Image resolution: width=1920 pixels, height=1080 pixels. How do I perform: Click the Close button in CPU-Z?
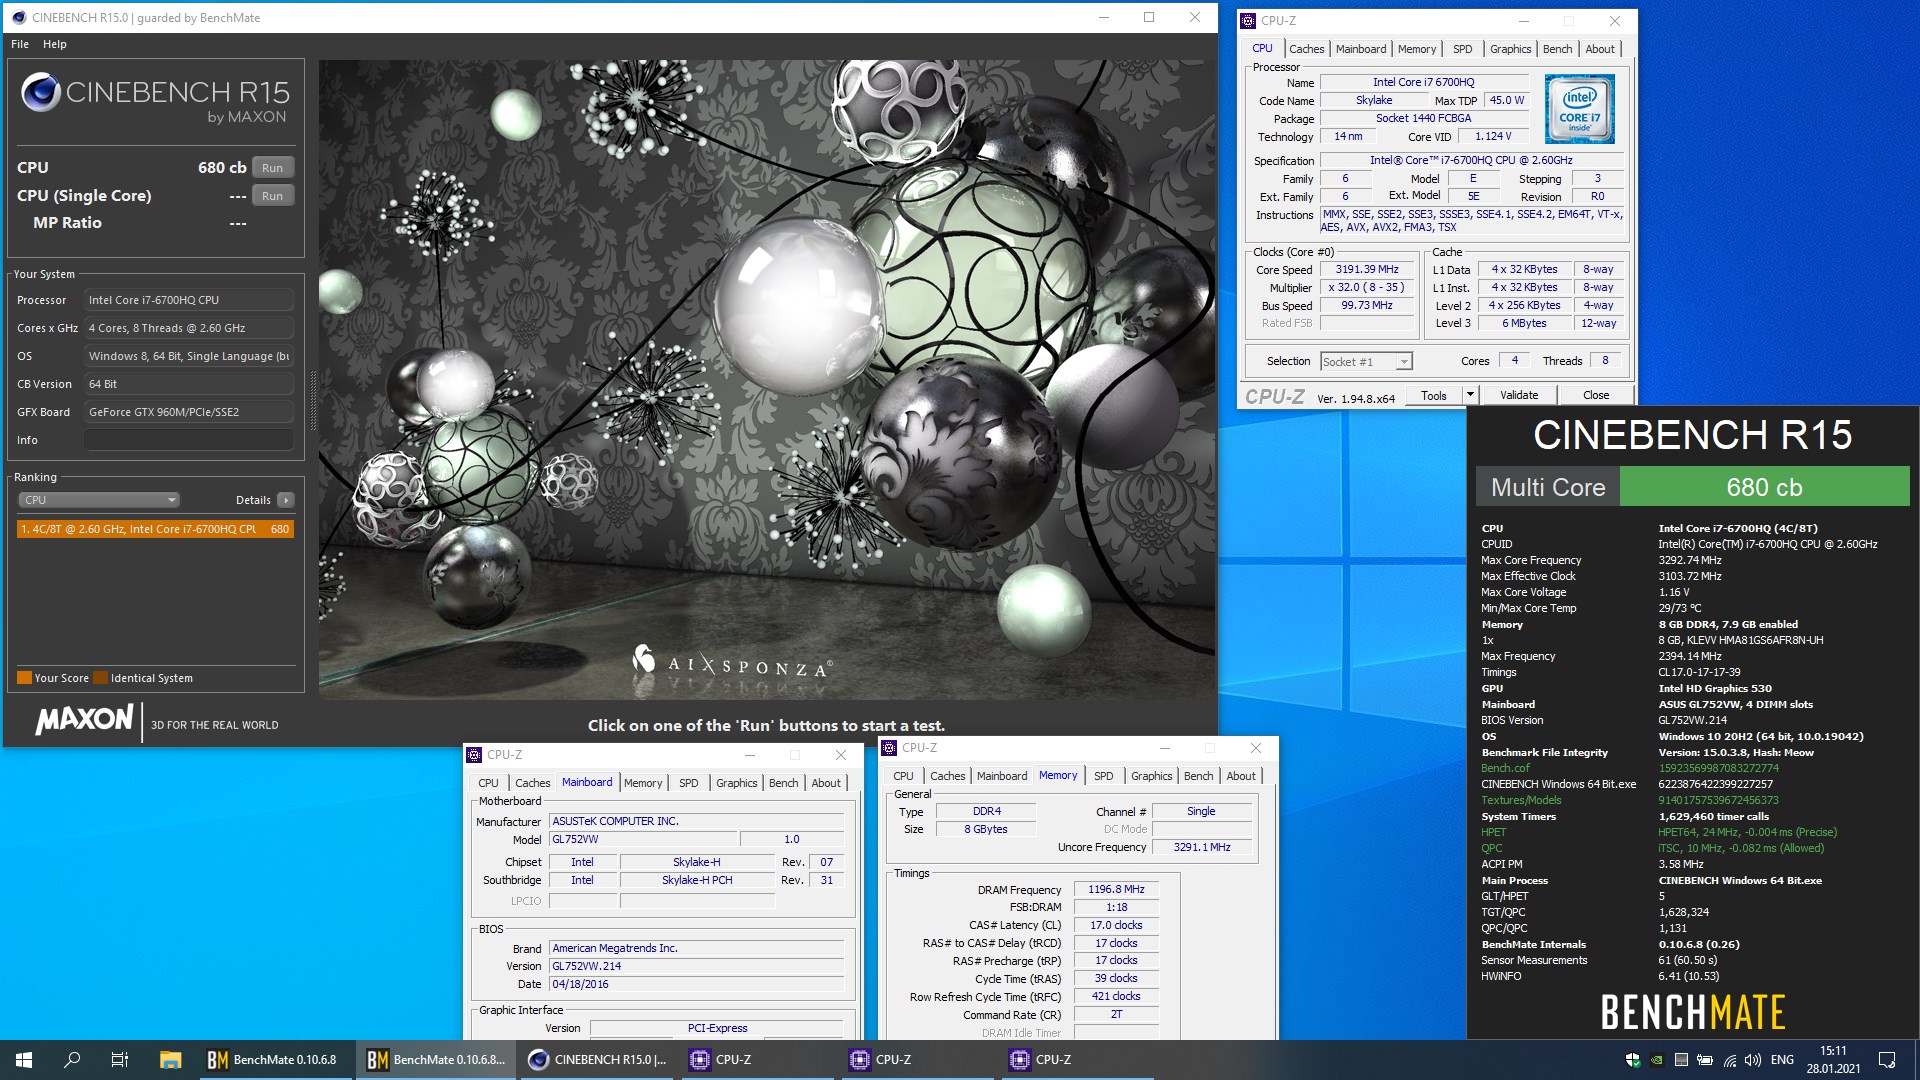pyautogui.click(x=1596, y=395)
